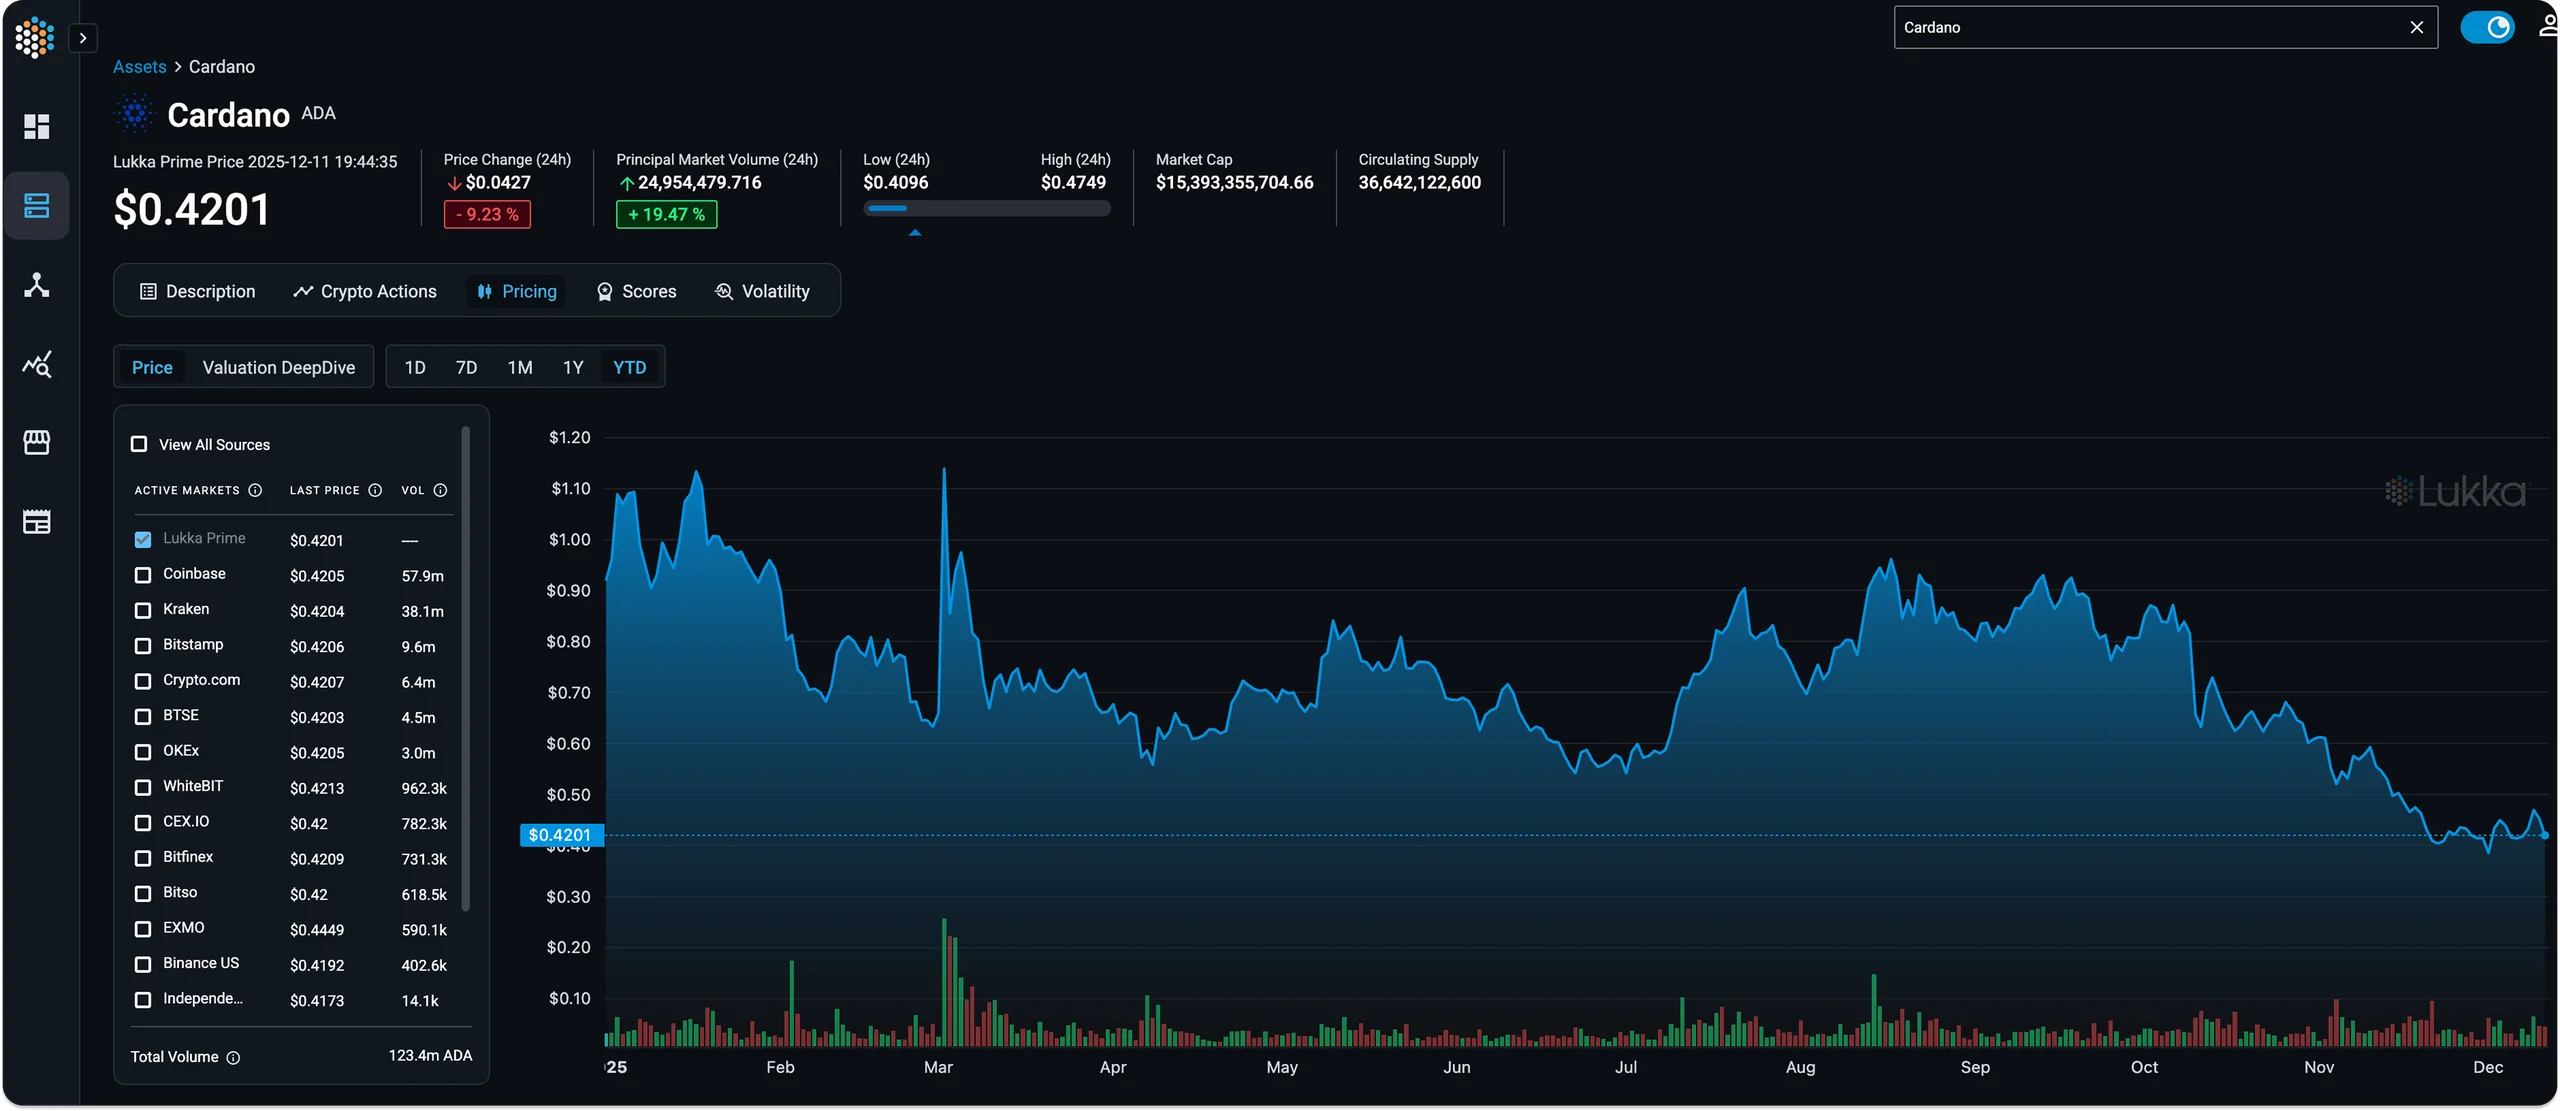
Task: Open the Description tab
Action: click(x=198, y=291)
